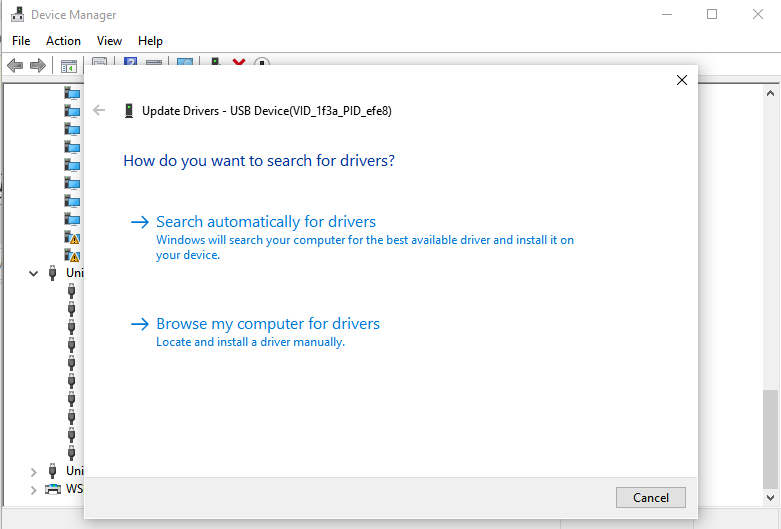
Task: Open the Action menu
Action: coord(63,41)
